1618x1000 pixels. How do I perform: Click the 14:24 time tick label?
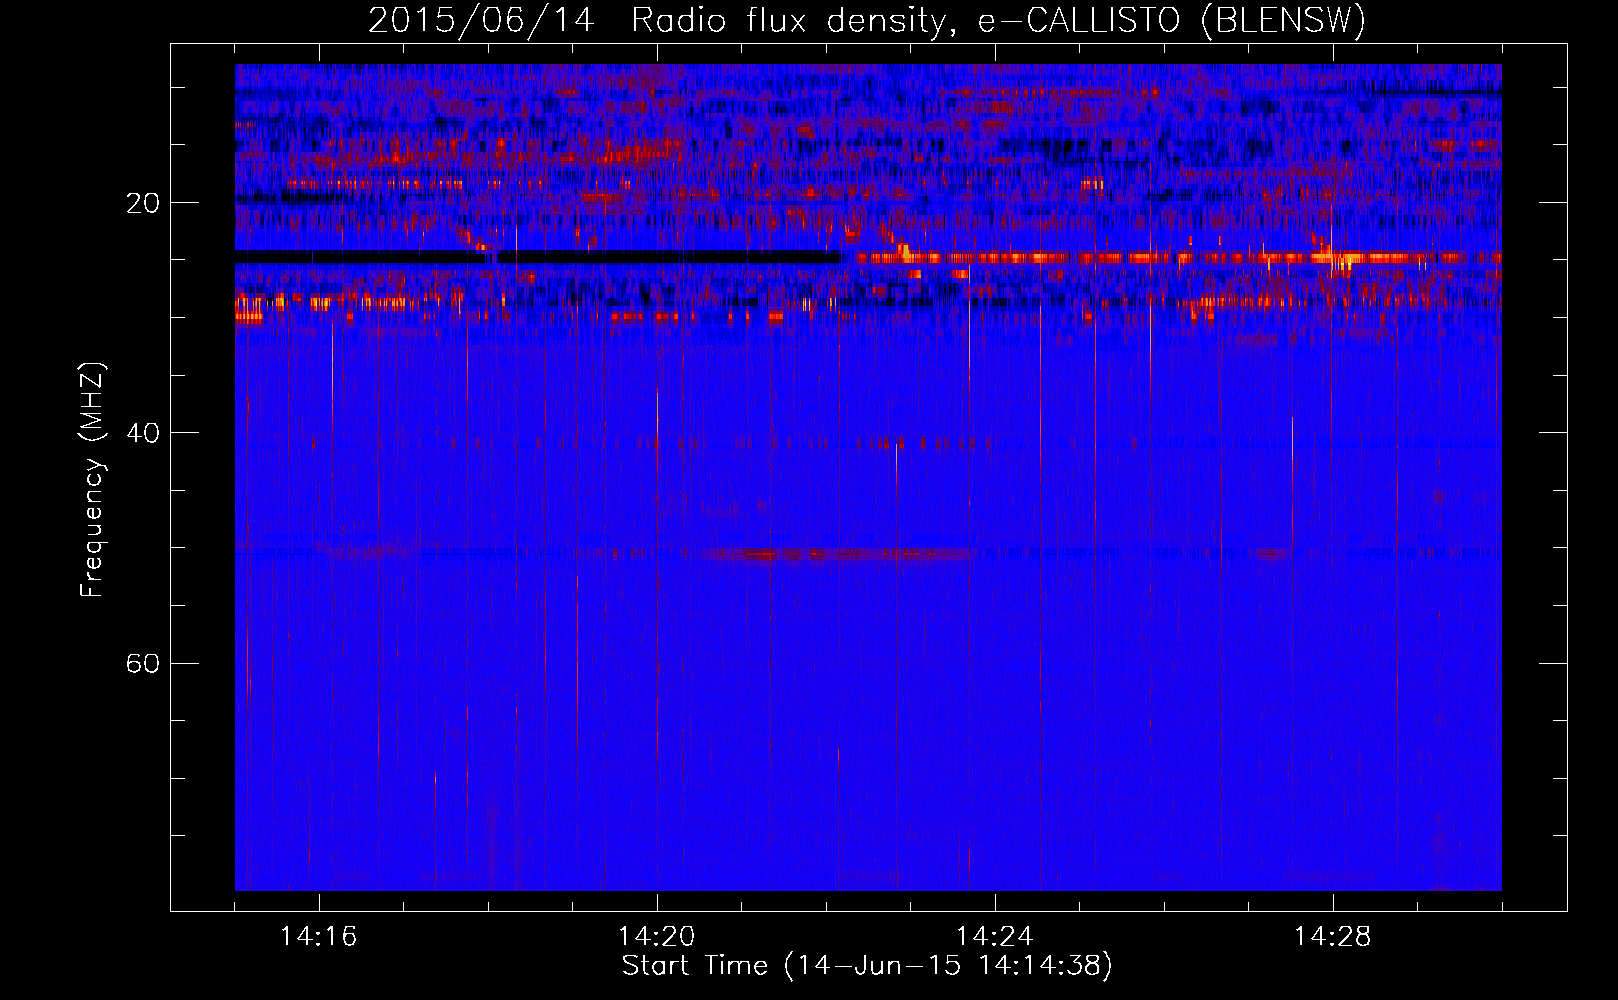click(x=995, y=937)
